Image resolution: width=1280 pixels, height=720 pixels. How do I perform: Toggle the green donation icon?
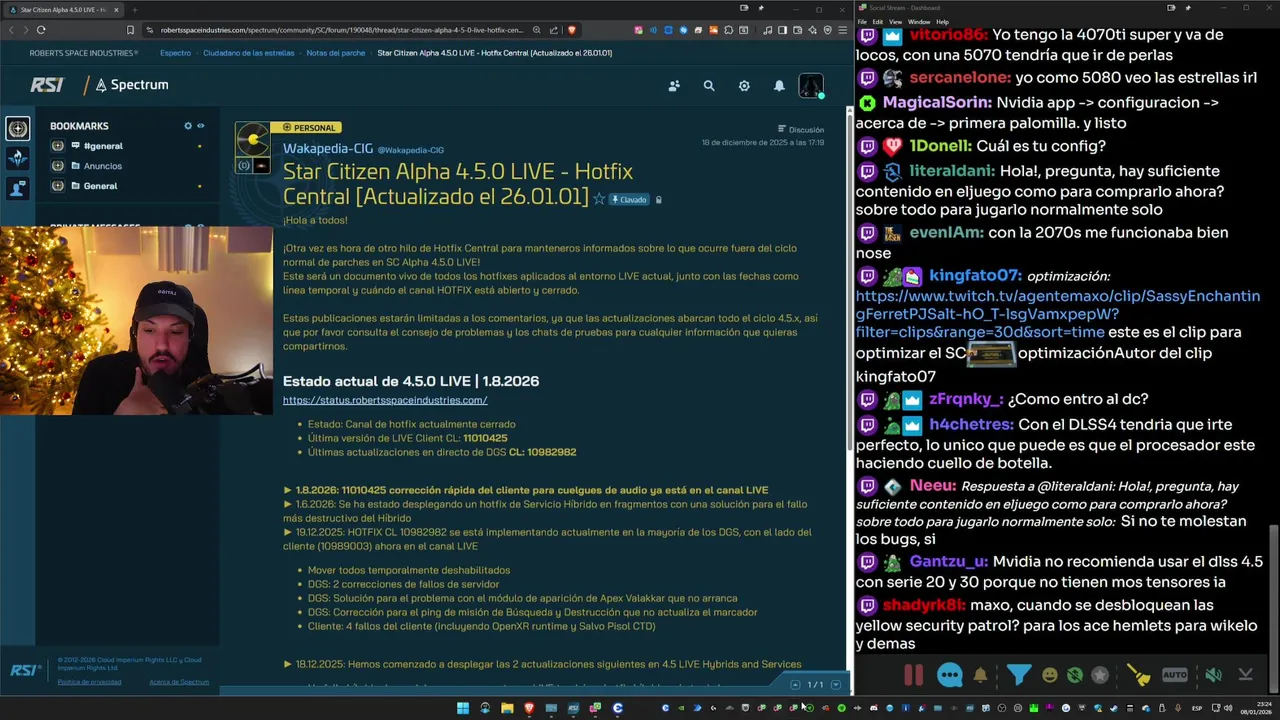click(x=1074, y=675)
